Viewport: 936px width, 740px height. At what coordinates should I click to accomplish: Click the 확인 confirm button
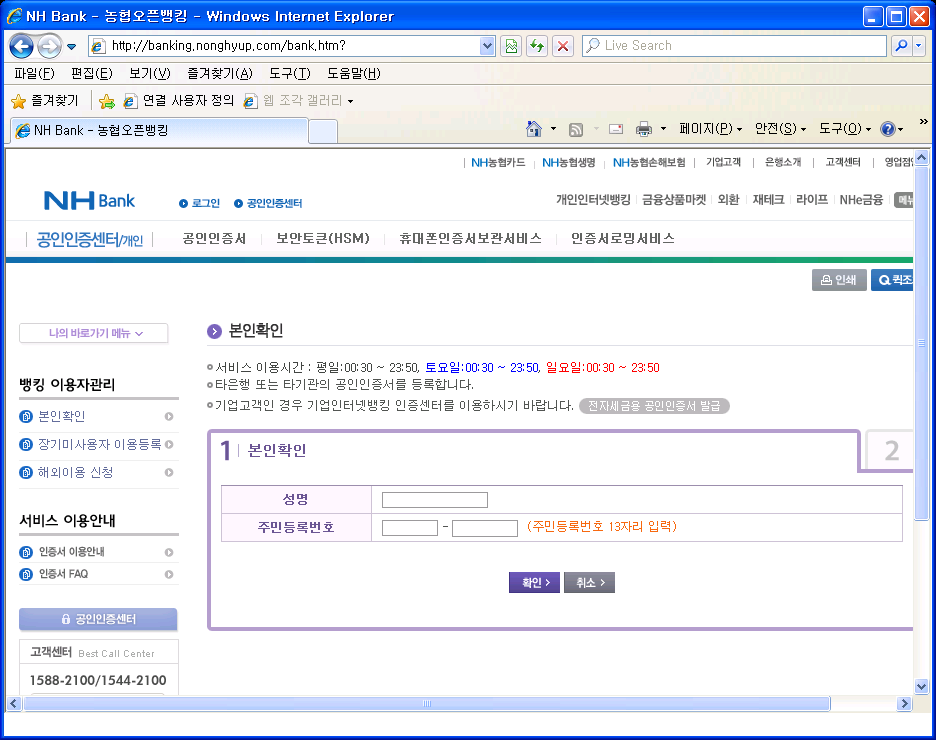pyautogui.click(x=534, y=582)
